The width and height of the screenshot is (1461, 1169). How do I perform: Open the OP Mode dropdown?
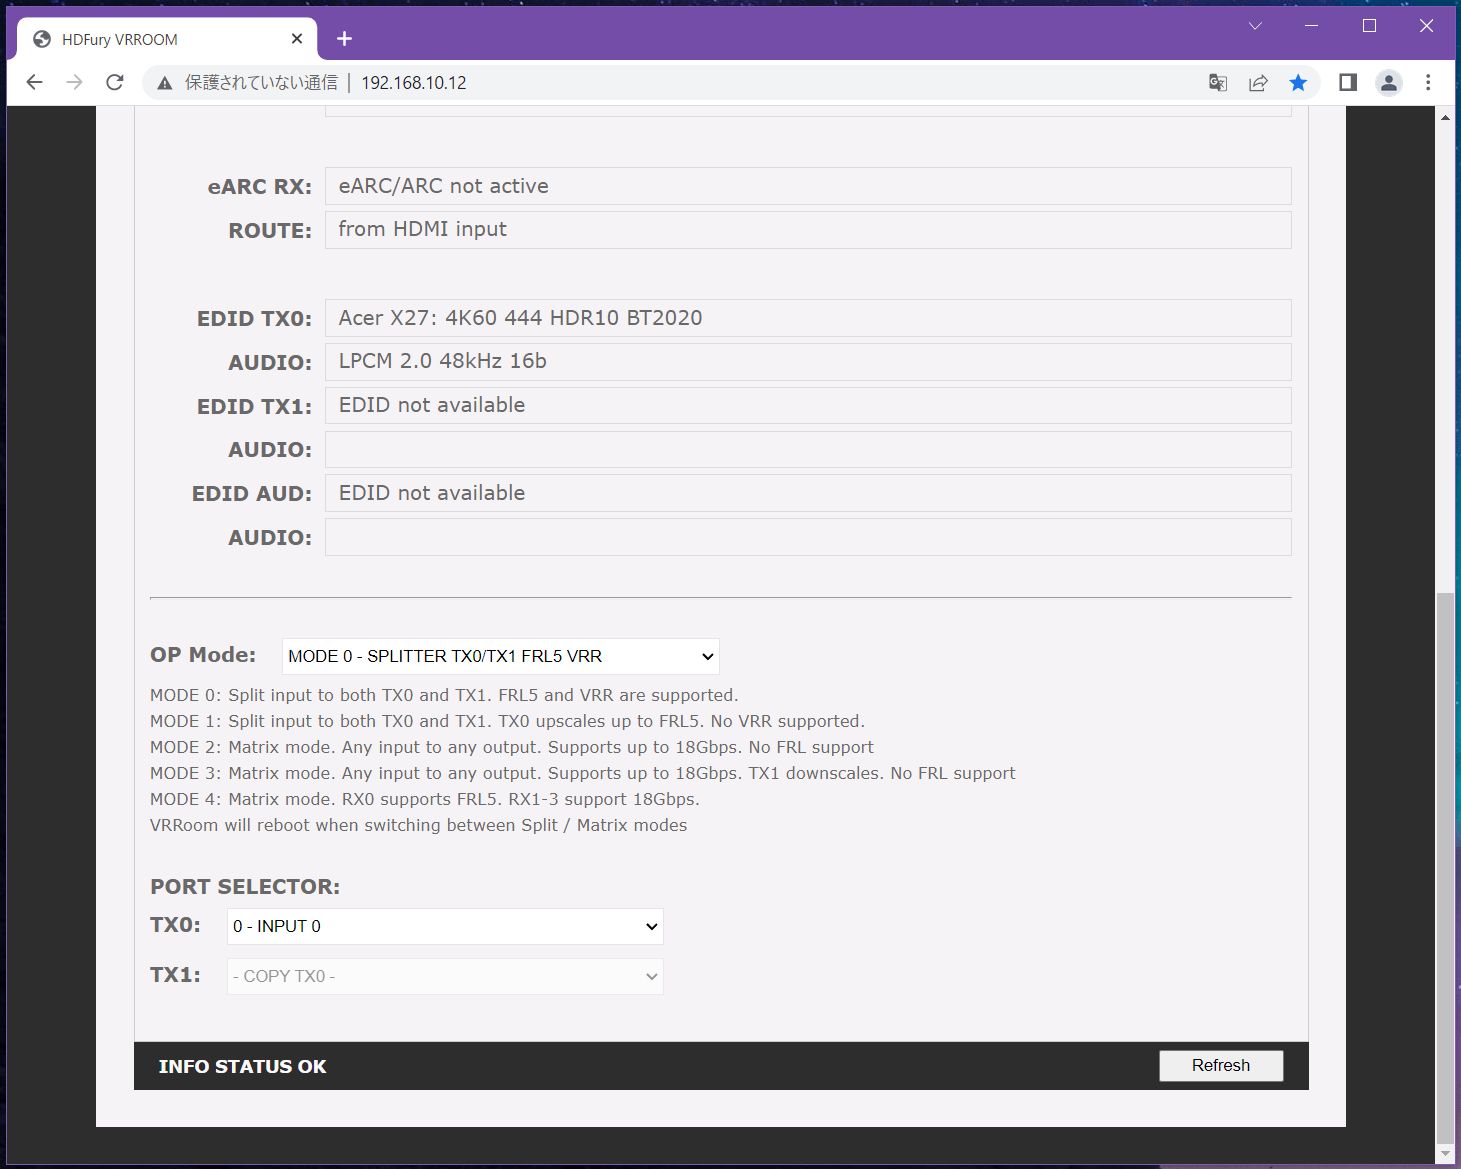coord(501,656)
